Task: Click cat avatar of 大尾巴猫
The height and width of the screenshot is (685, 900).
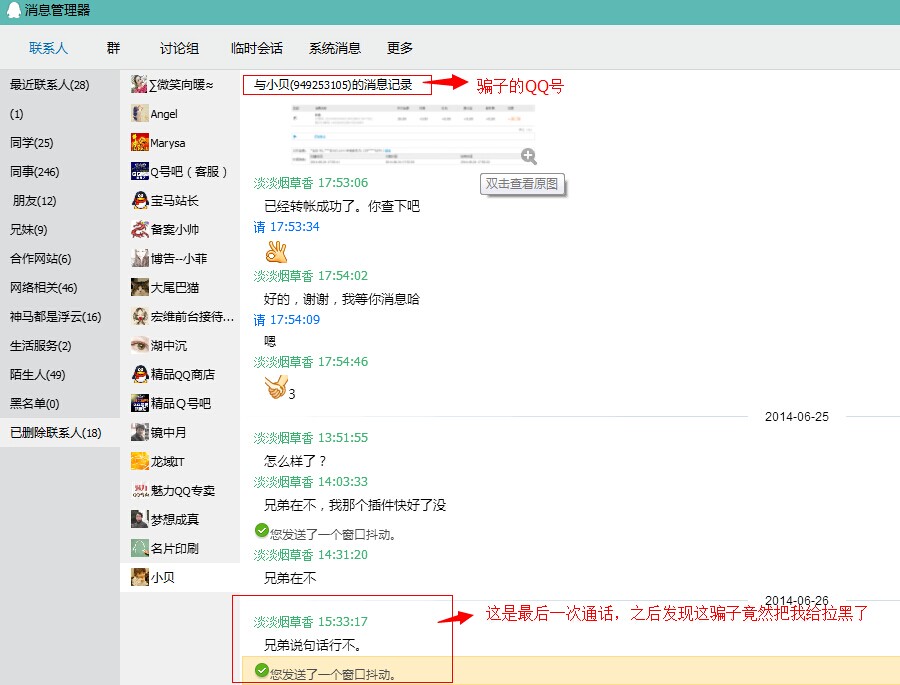Action: point(139,287)
